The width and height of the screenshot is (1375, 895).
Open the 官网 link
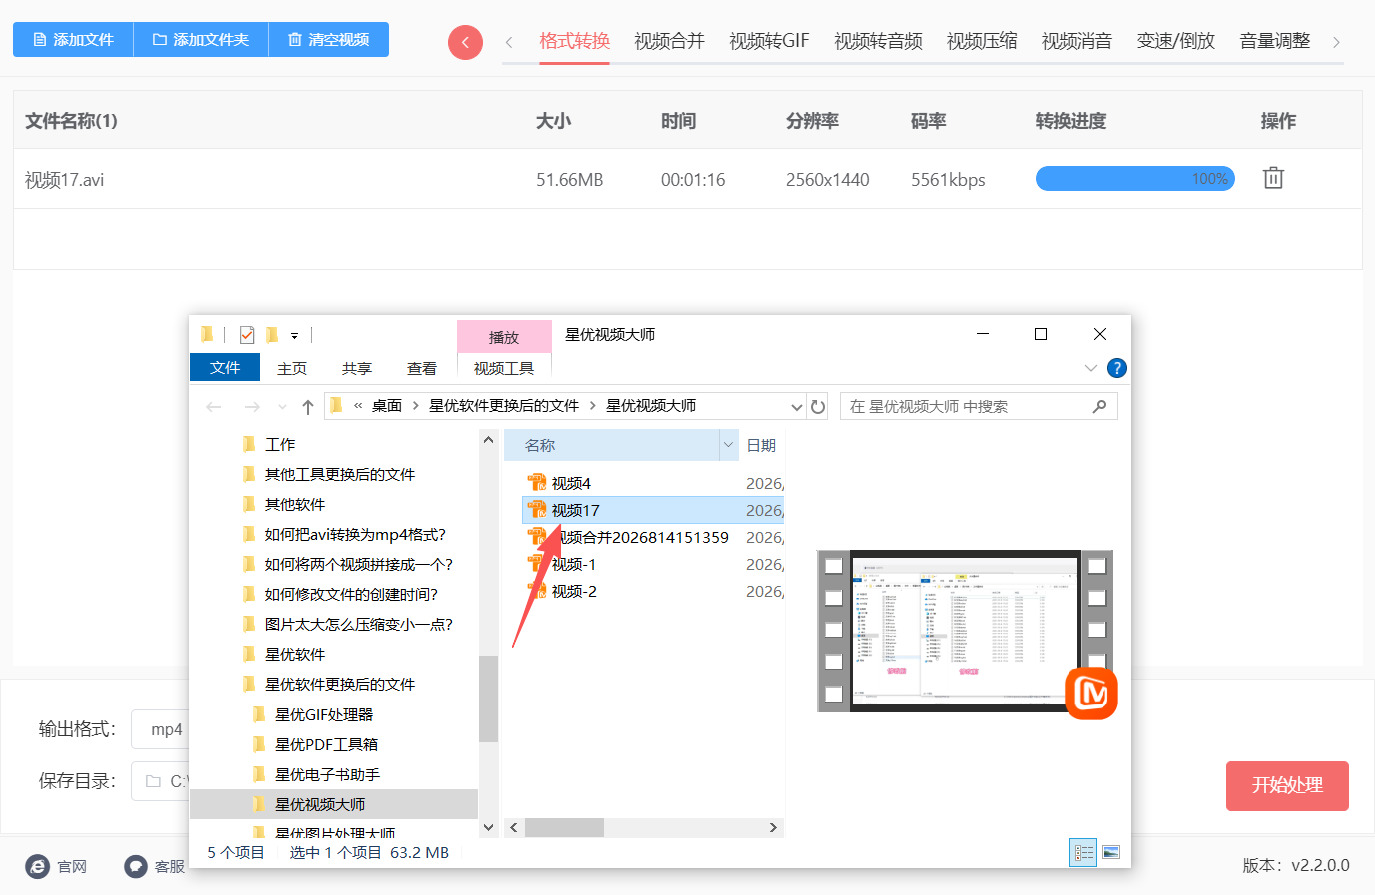72,867
